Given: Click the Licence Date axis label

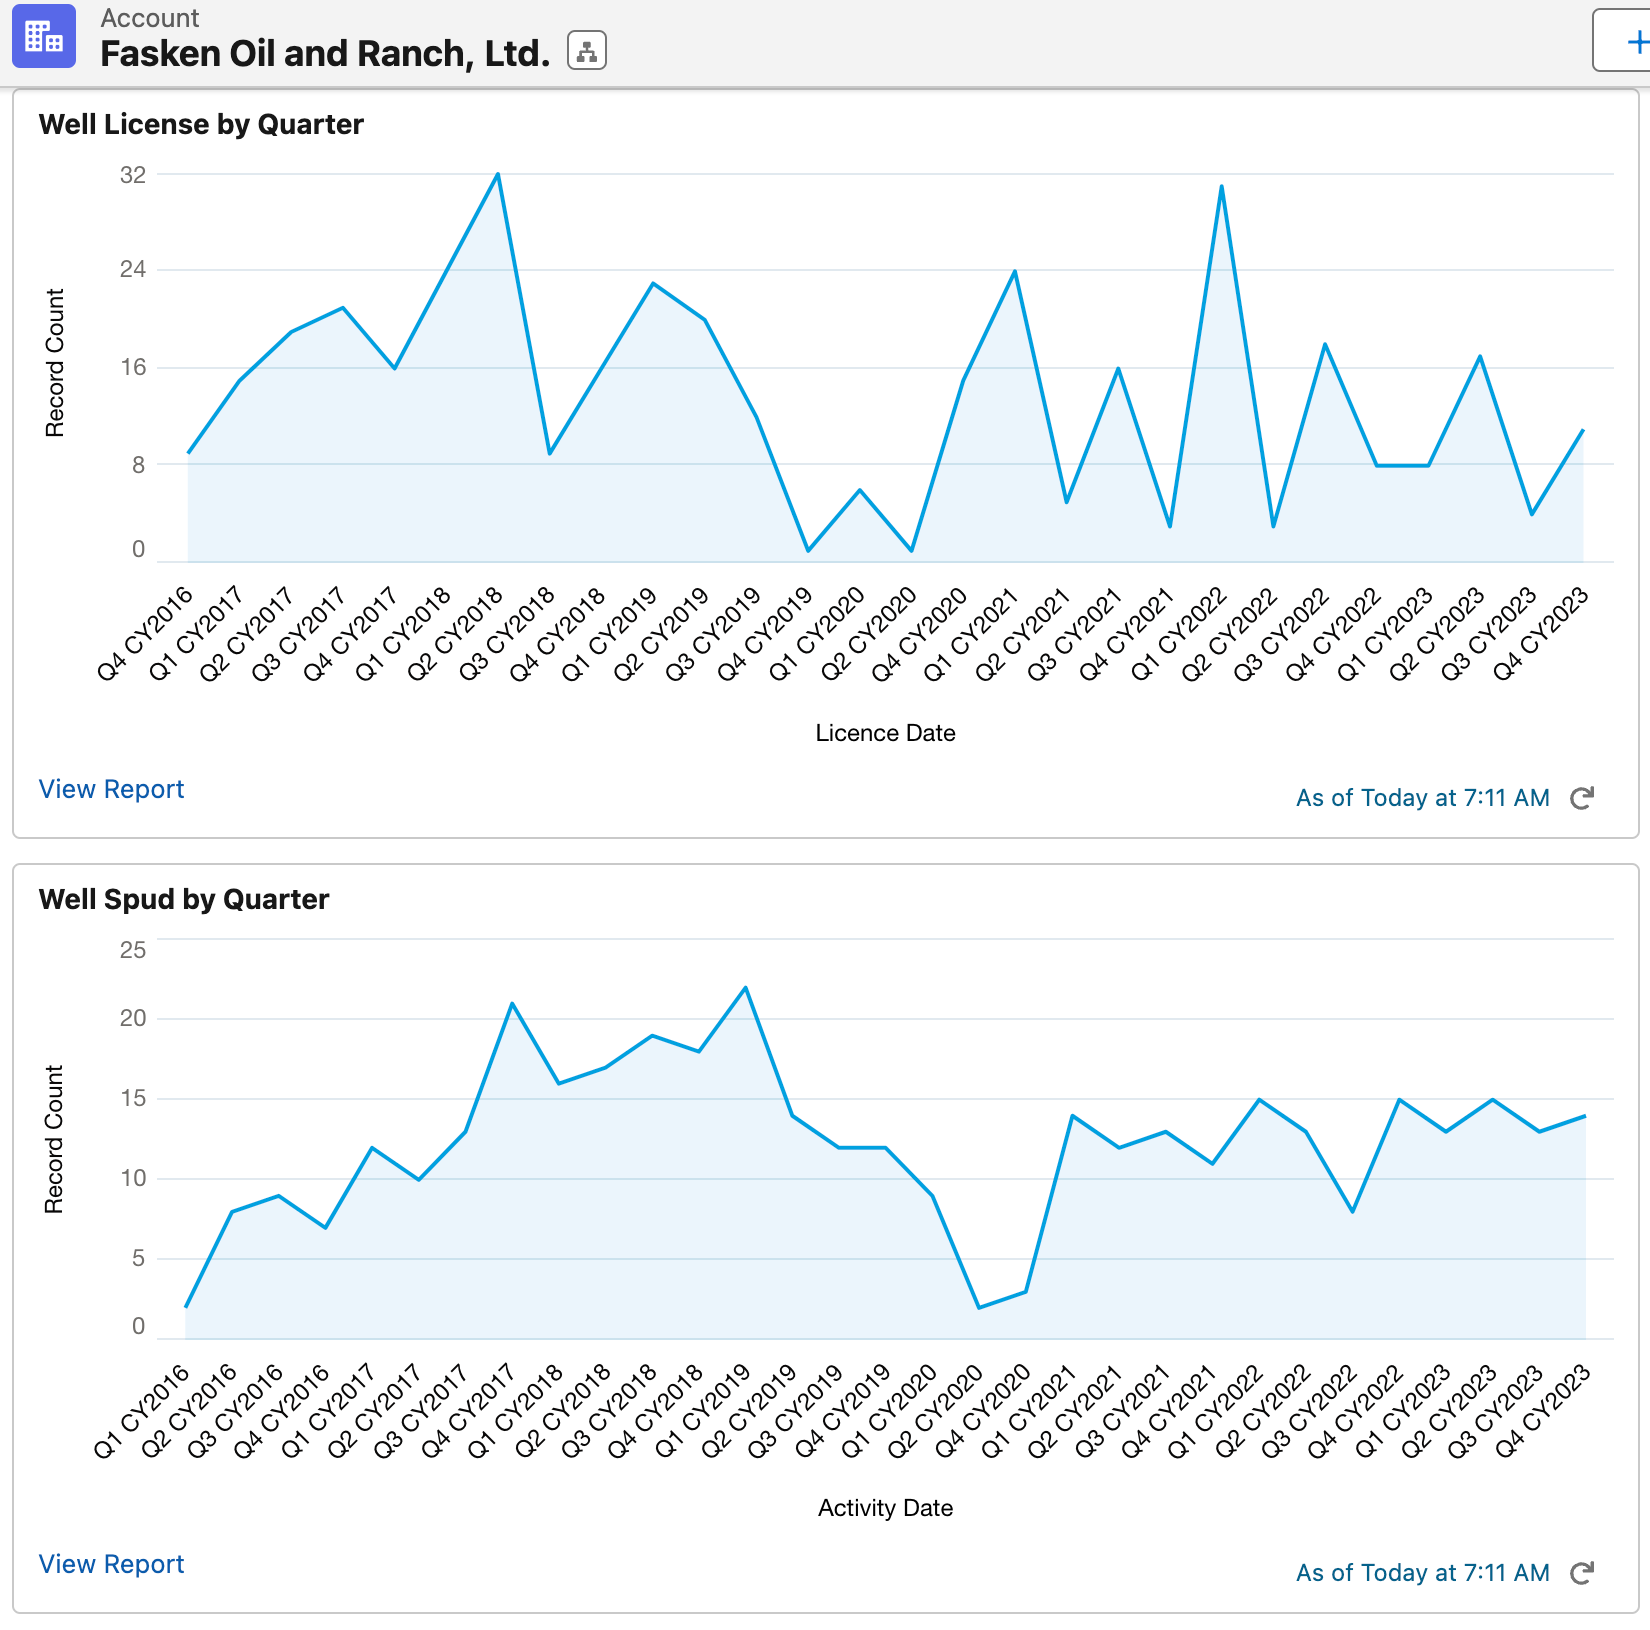Looking at the screenshot, I should pos(884,732).
